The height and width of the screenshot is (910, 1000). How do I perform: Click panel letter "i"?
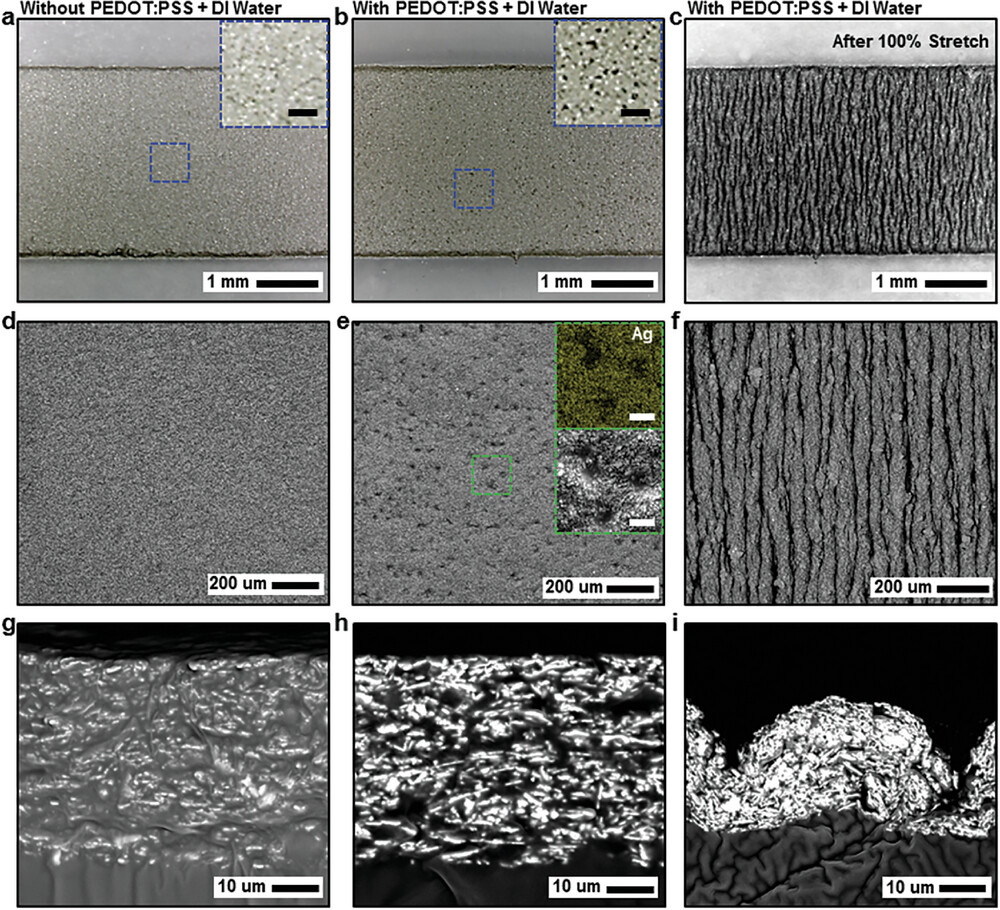(676, 623)
